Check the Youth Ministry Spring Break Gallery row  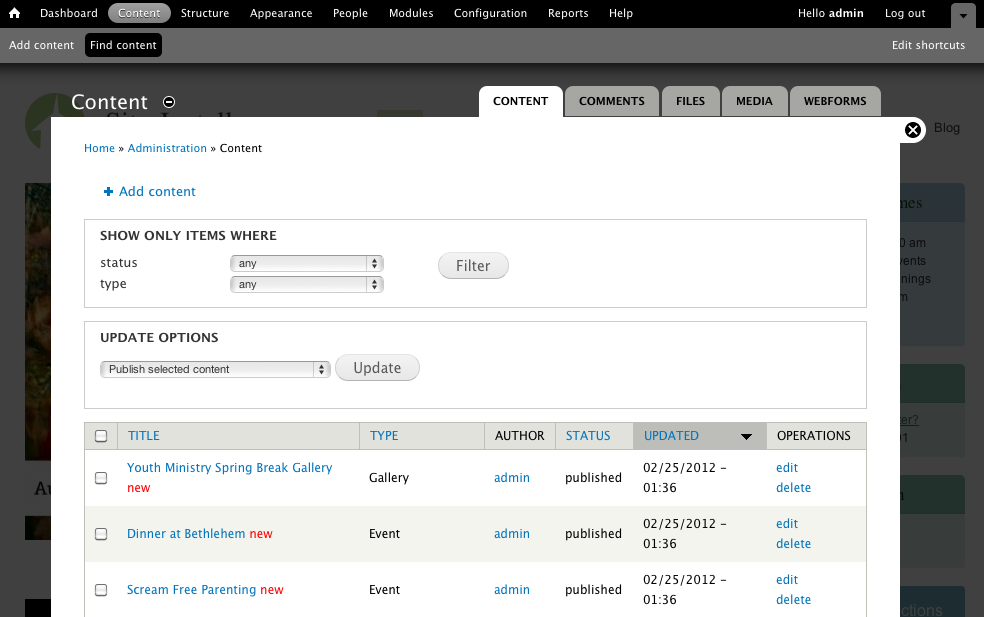click(101, 478)
